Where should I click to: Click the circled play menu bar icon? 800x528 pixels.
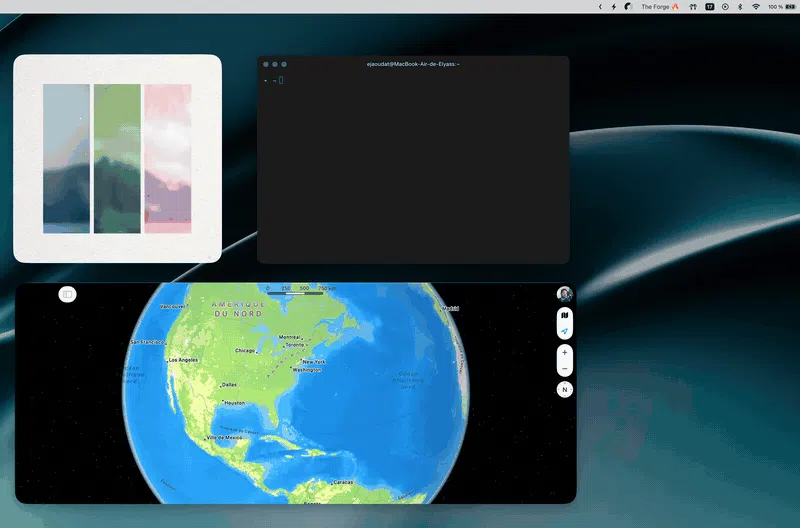725,7
